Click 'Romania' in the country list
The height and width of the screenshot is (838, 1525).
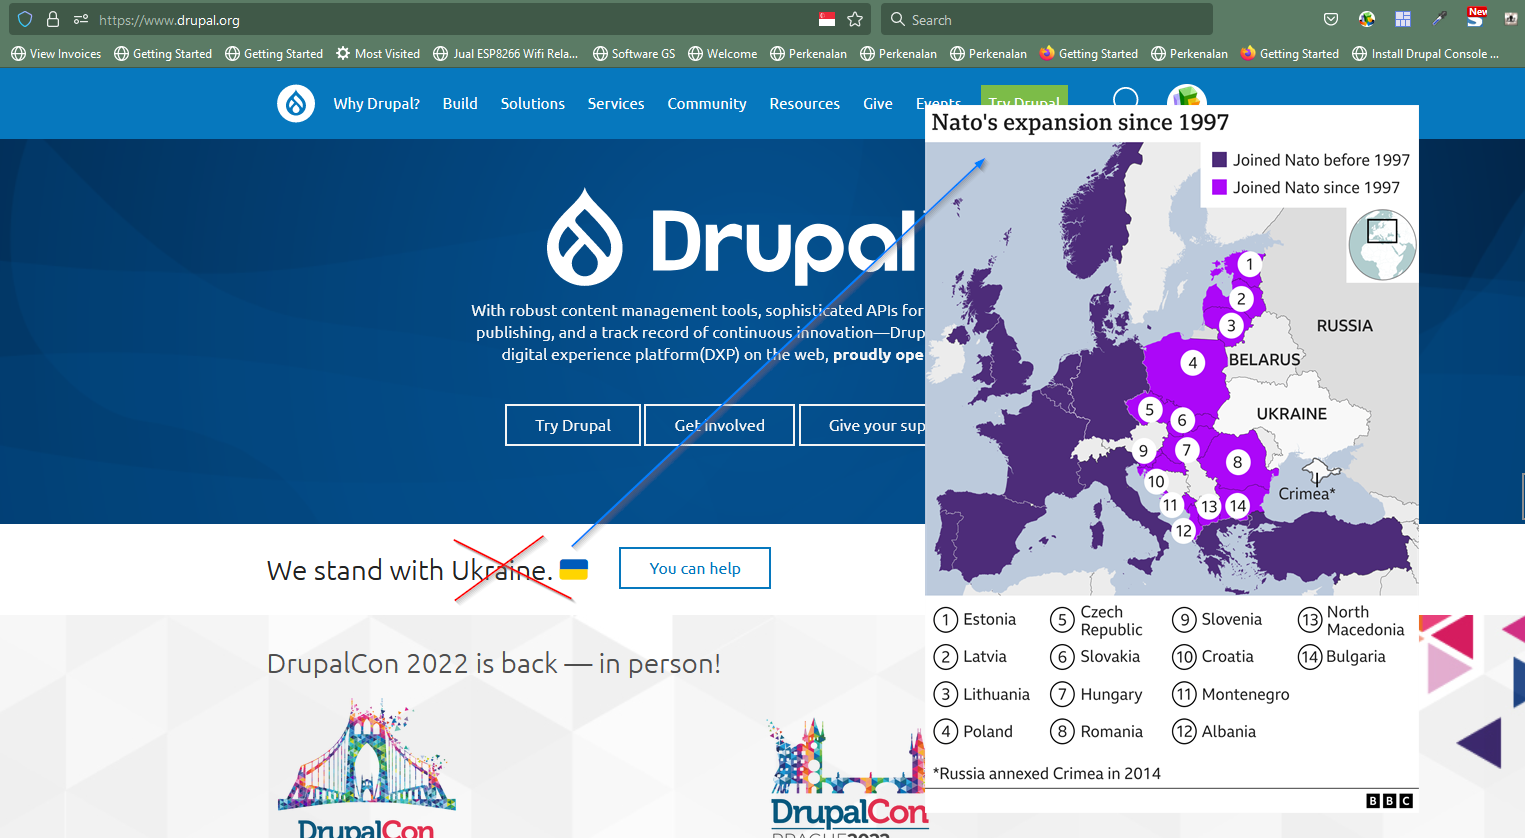point(1111,732)
